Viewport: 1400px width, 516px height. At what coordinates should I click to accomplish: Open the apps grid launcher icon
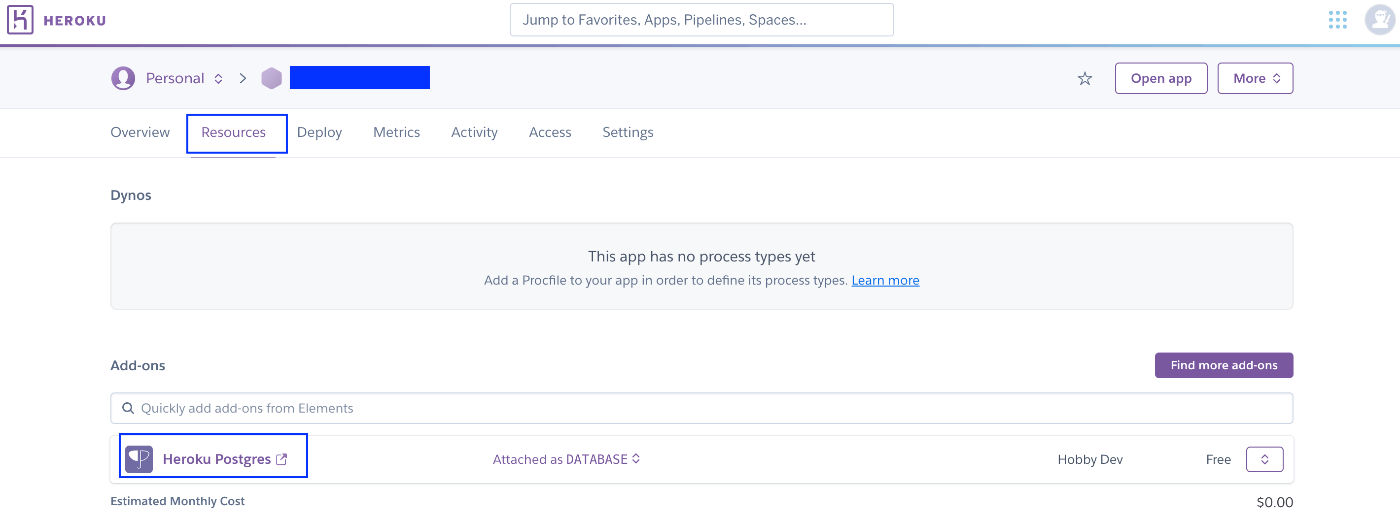click(1337, 19)
